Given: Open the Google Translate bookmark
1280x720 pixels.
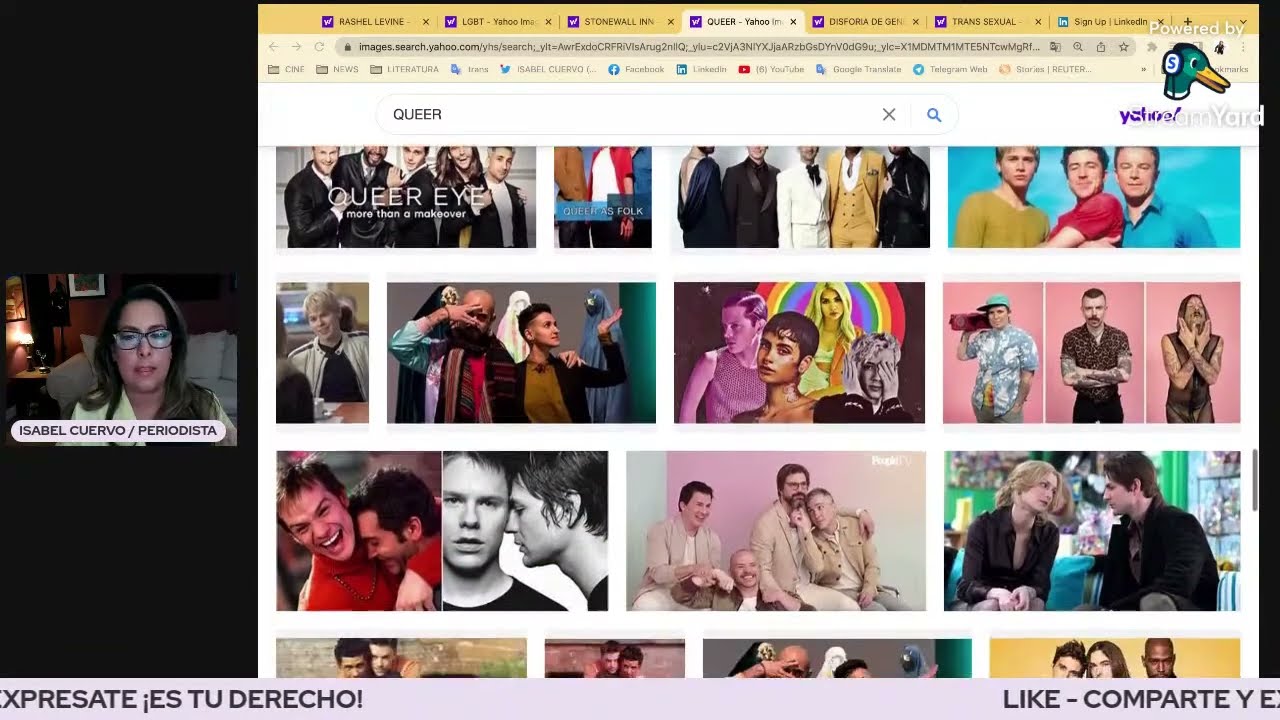Looking at the screenshot, I should 858,69.
